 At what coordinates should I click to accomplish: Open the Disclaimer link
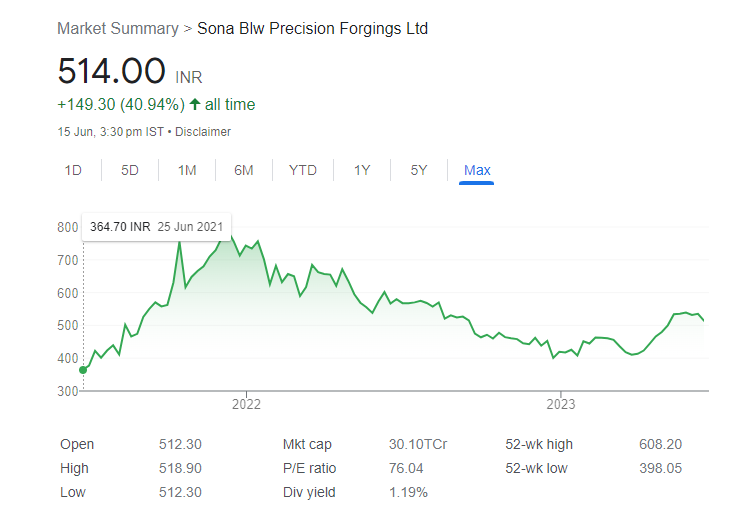(x=204, y=131)
